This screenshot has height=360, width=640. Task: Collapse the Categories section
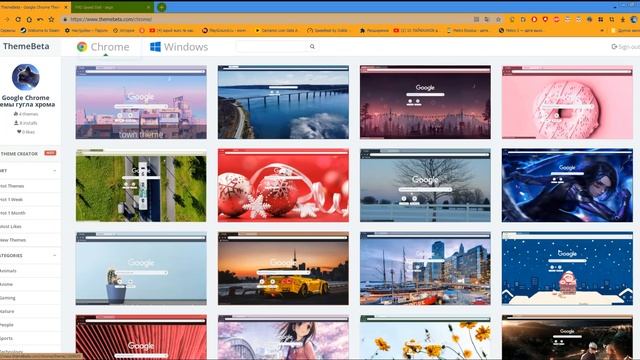[55, 256]
